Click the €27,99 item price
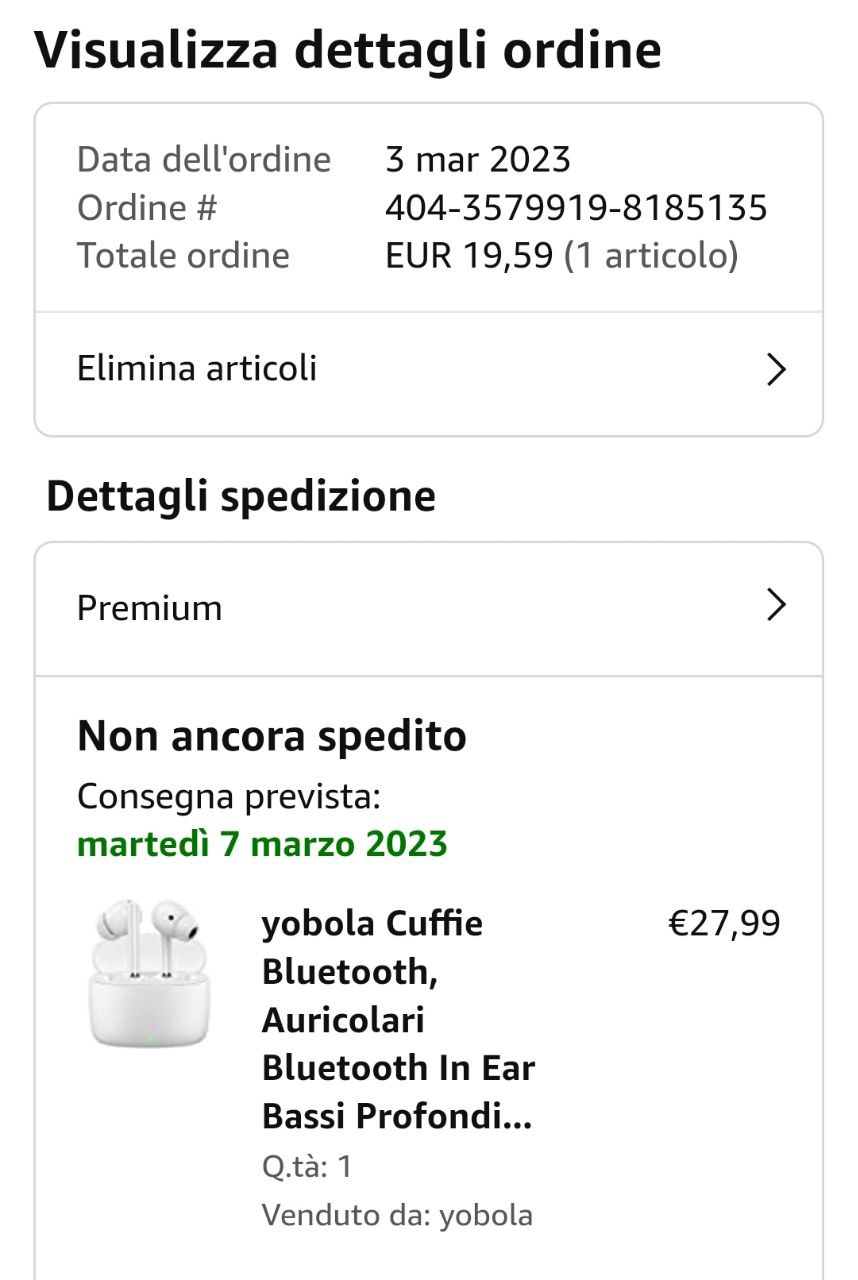This screenshot has height=1280, width=858. click(x=724, y=923)
